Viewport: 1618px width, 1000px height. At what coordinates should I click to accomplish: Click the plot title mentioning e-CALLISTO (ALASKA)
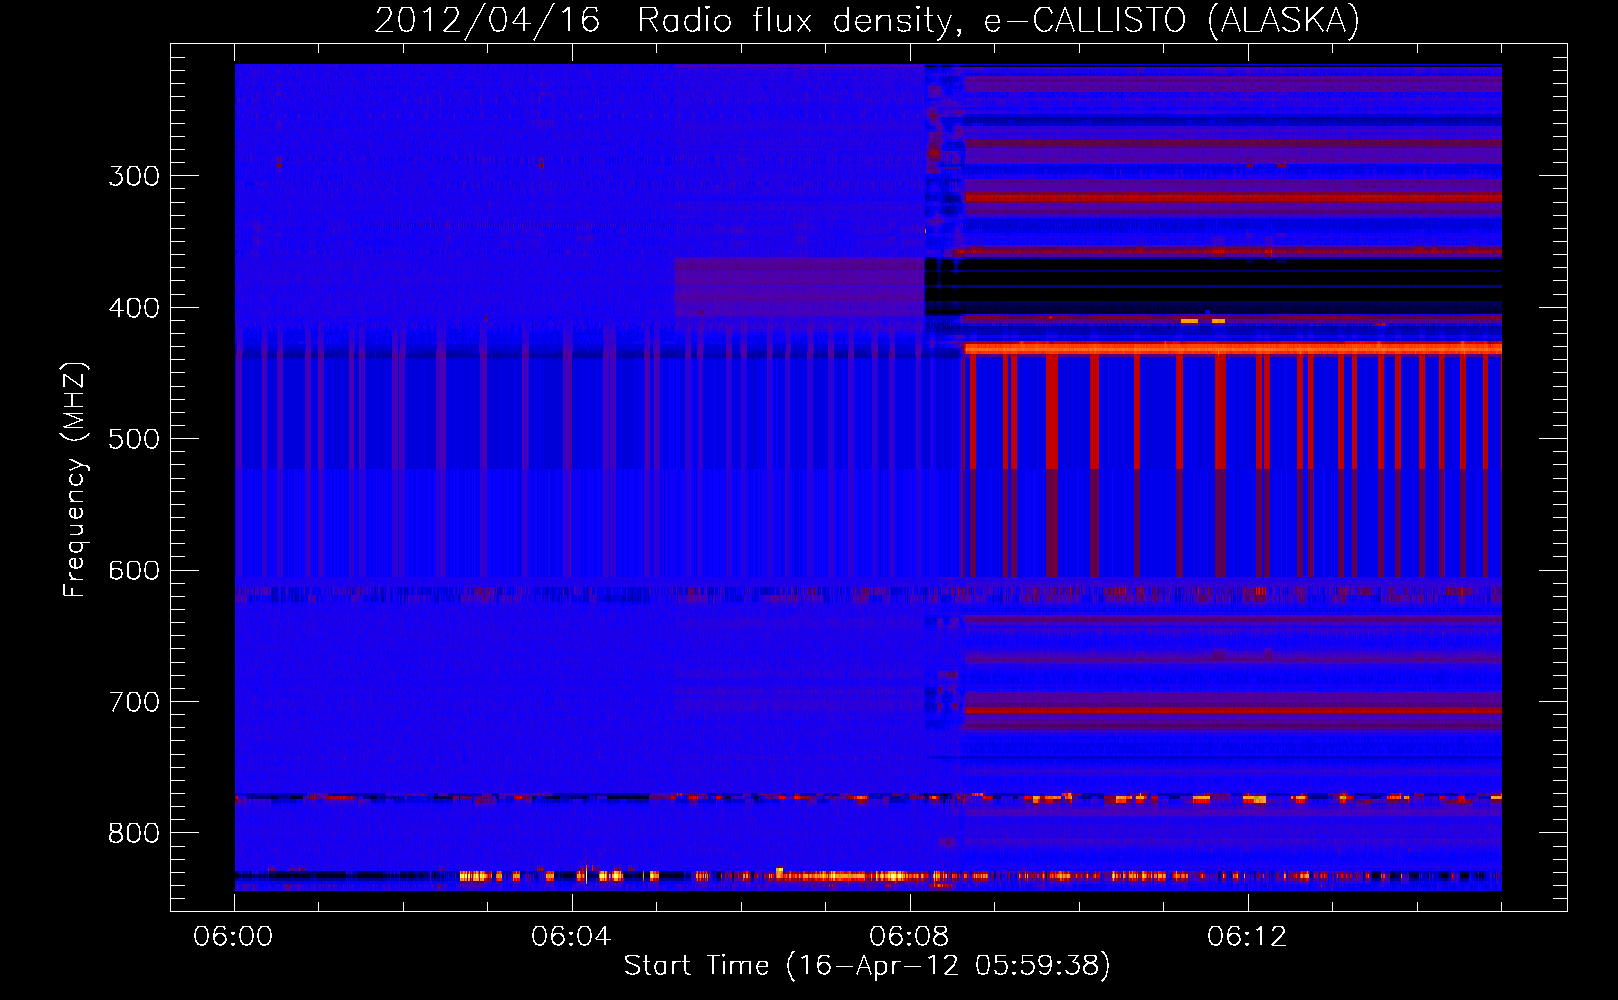[867, 20]
